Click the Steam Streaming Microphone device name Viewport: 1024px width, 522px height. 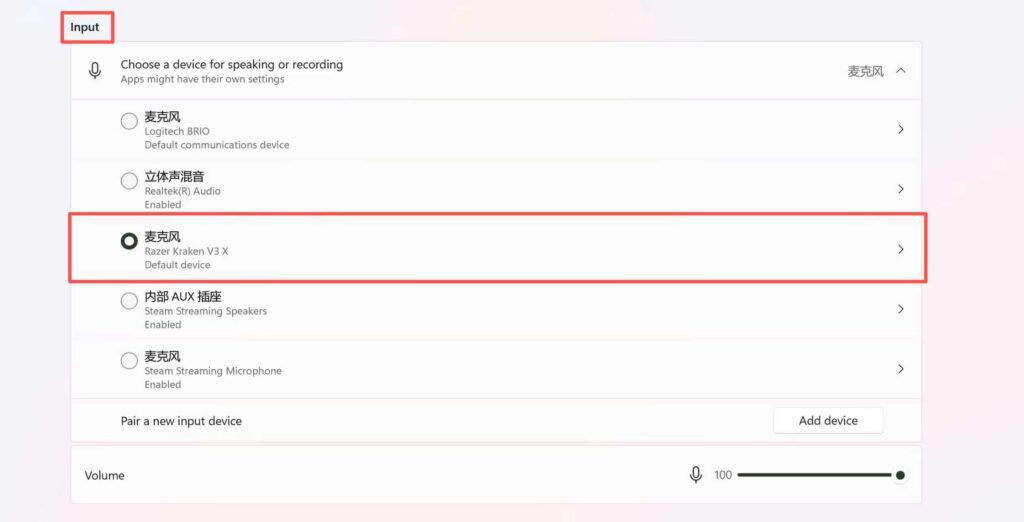213,371
